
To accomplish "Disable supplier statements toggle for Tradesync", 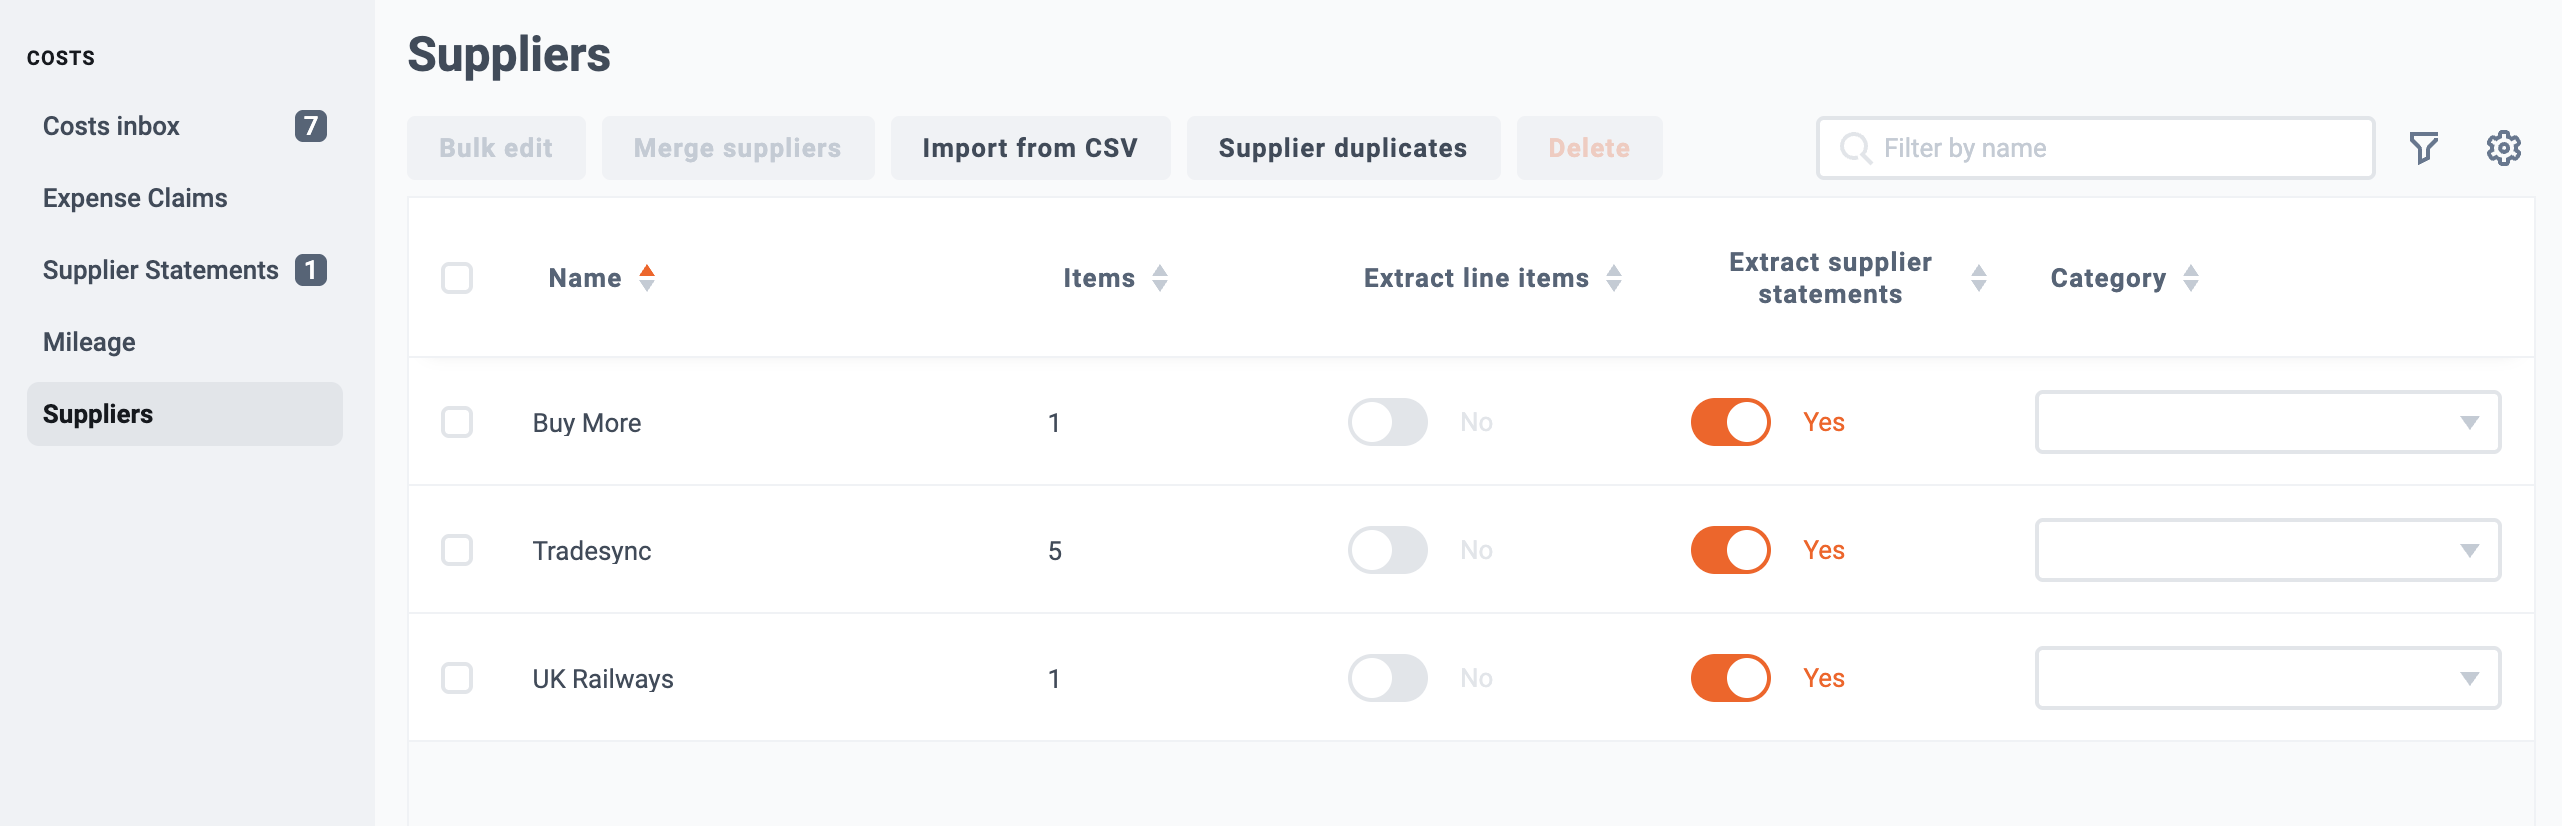I will click(x=1730, y=550).
